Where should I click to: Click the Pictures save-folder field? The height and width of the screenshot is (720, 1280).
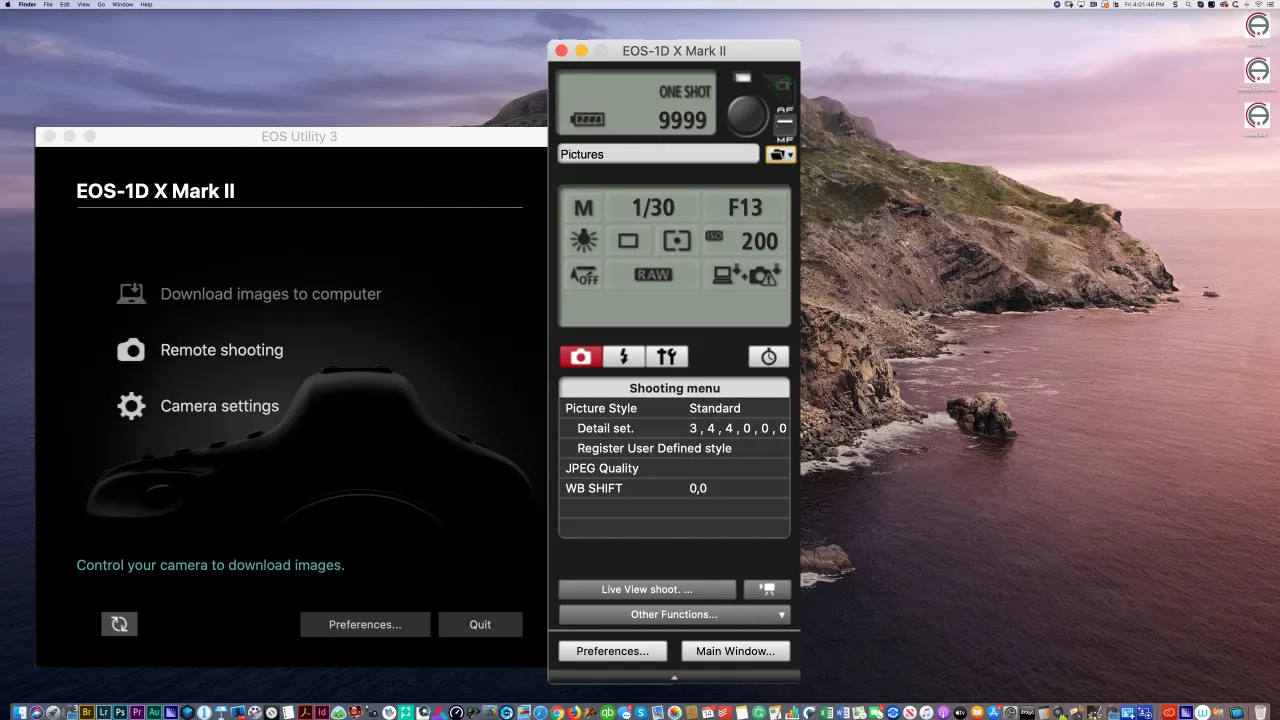pos(658,154)
